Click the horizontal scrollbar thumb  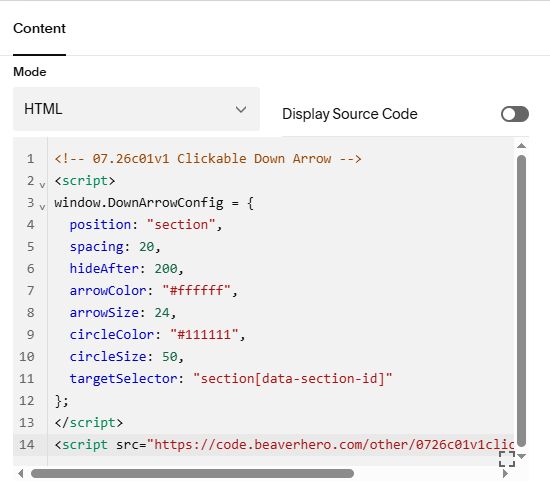(x=192, y=474)
